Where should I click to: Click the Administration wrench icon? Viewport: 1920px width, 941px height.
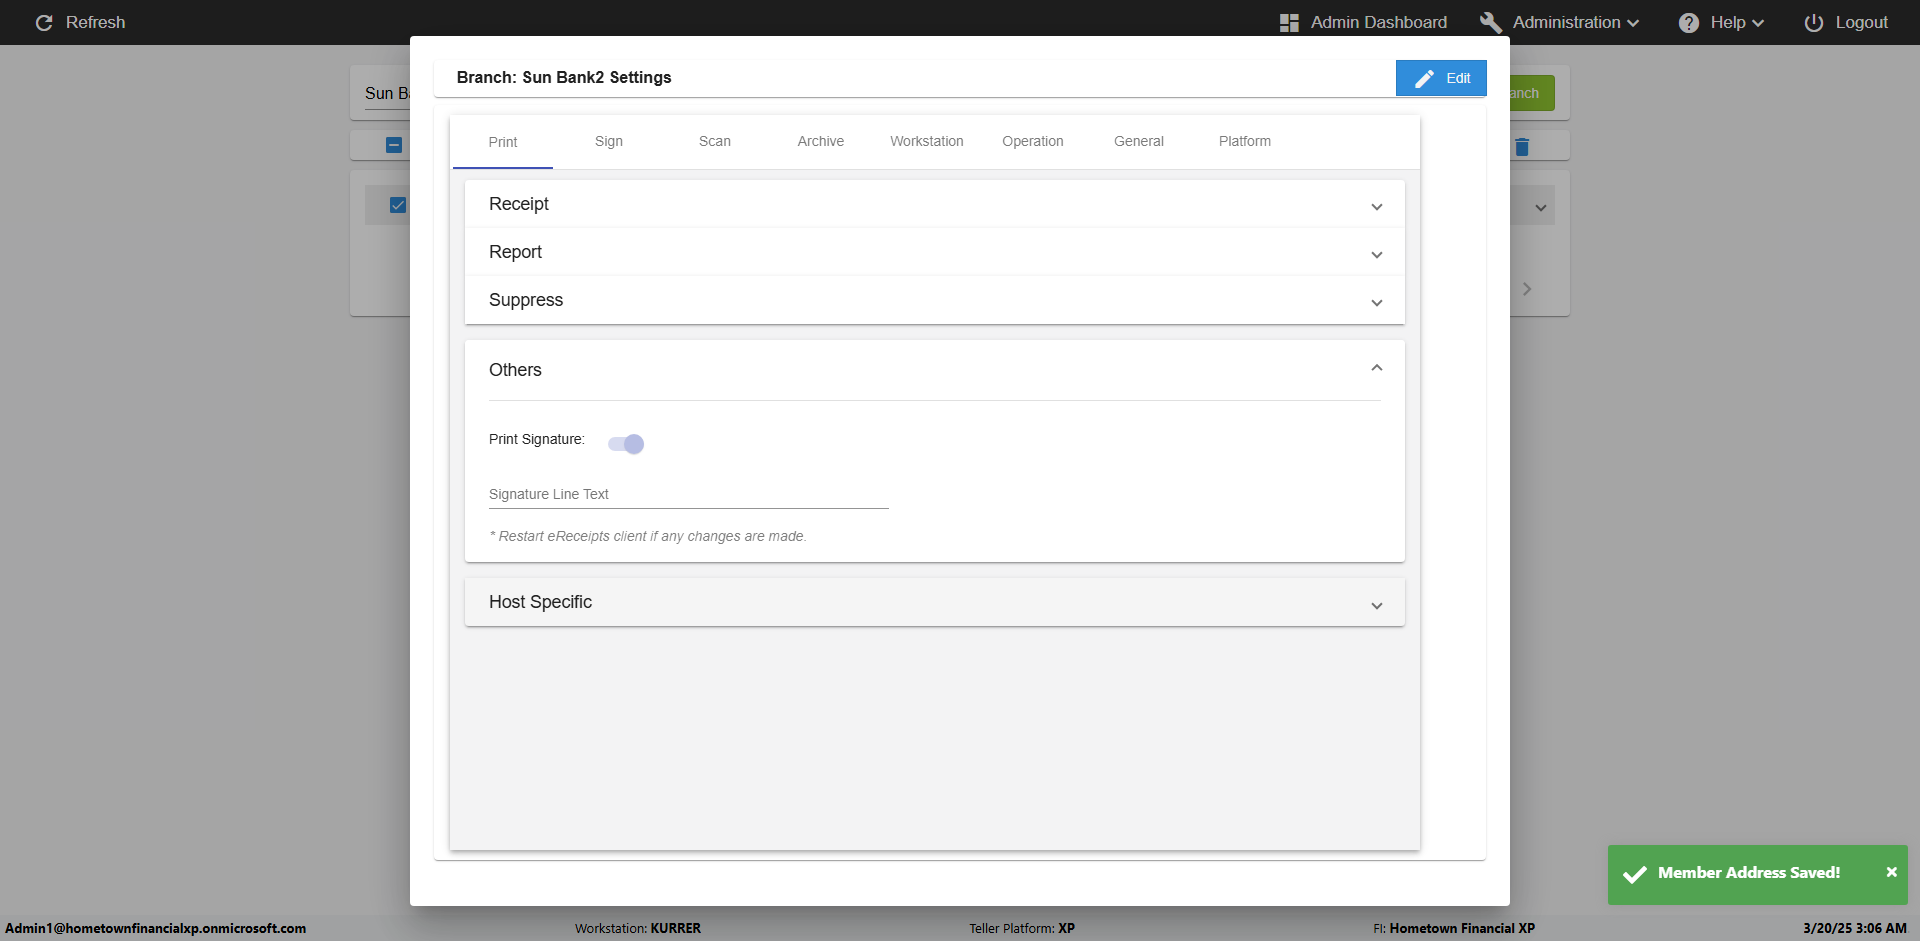[1491, 23]
